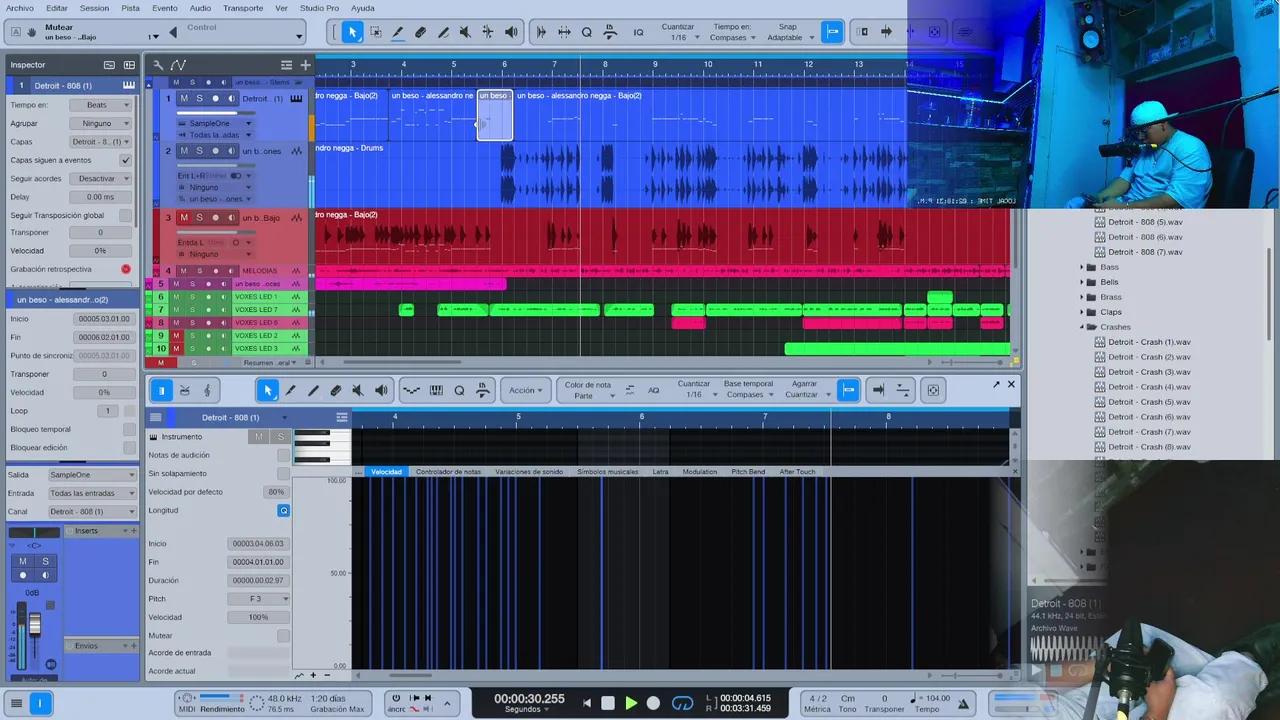Image resolution: width=1280 pixels, height=720 pixels.
Task: Open the Studio One Pro menu
Action: tap(319, 8)
